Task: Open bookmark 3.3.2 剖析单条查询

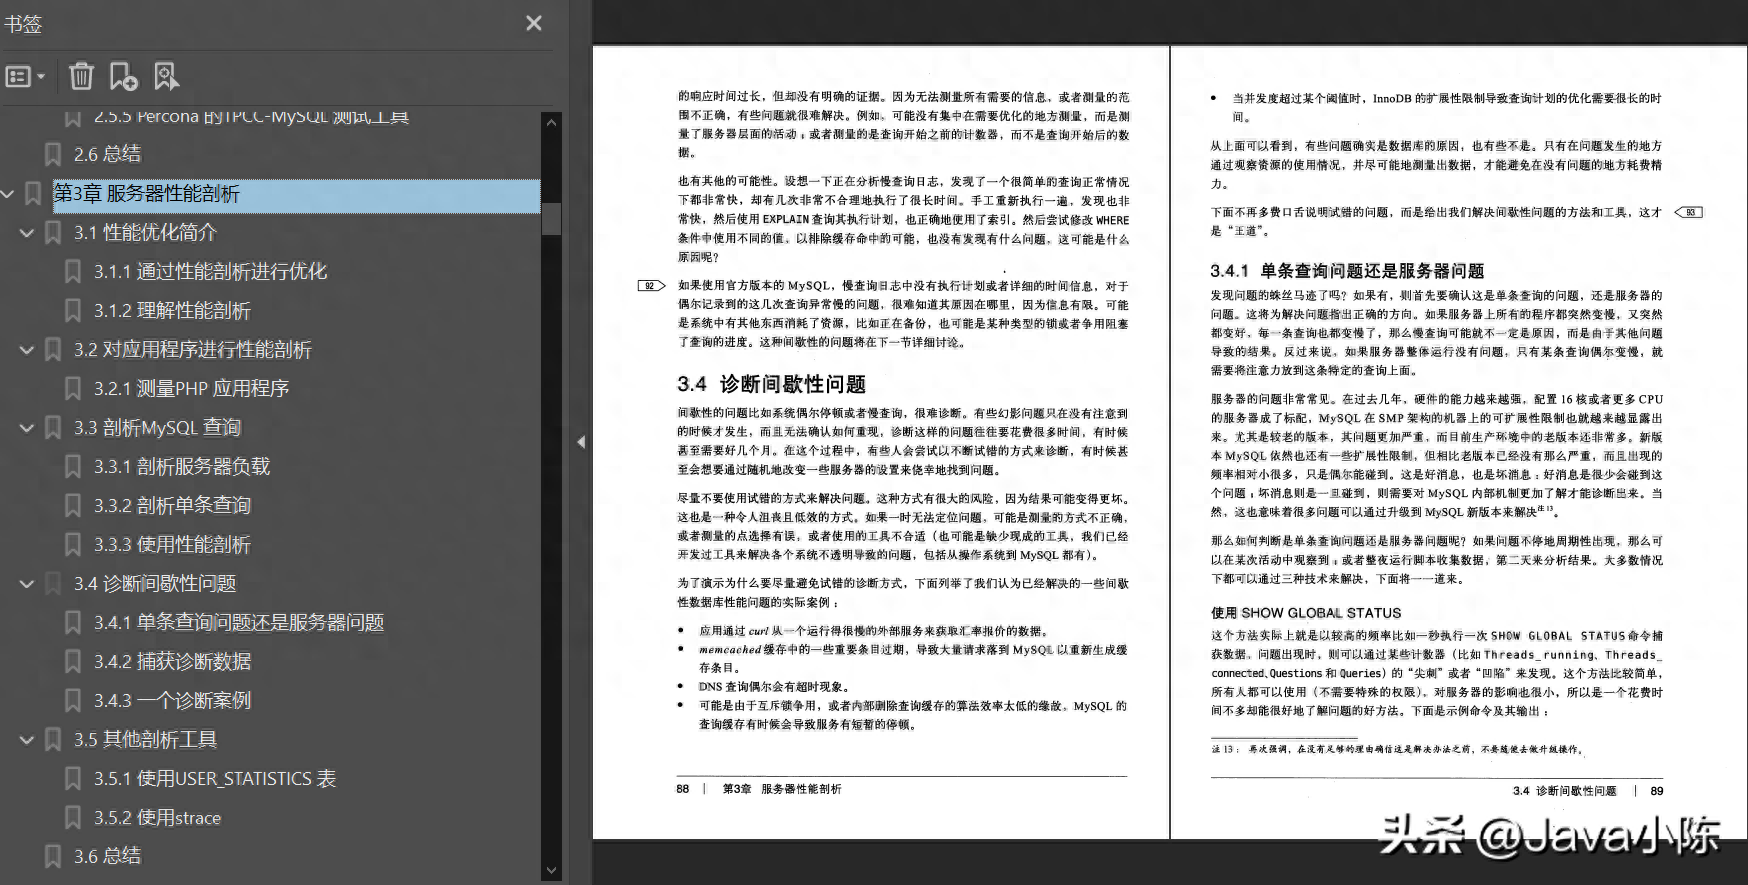Action: [x=172, y=505]
